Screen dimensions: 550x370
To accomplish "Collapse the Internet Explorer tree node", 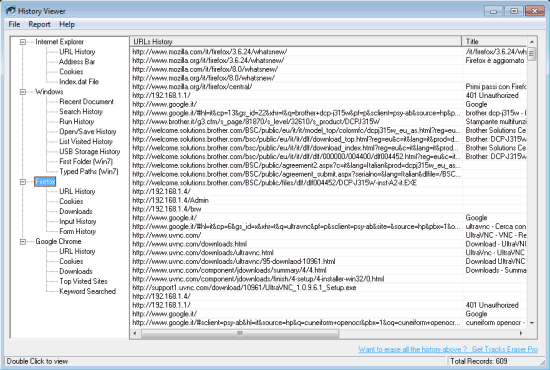I will point(23,42).
